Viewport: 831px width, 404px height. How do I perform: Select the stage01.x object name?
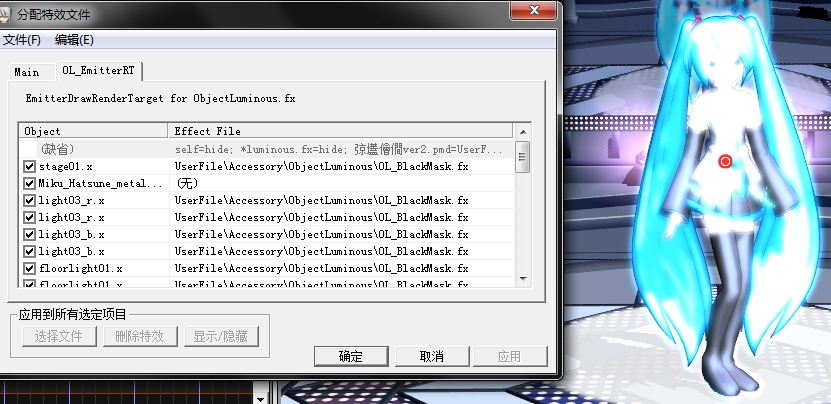[66, 166]
